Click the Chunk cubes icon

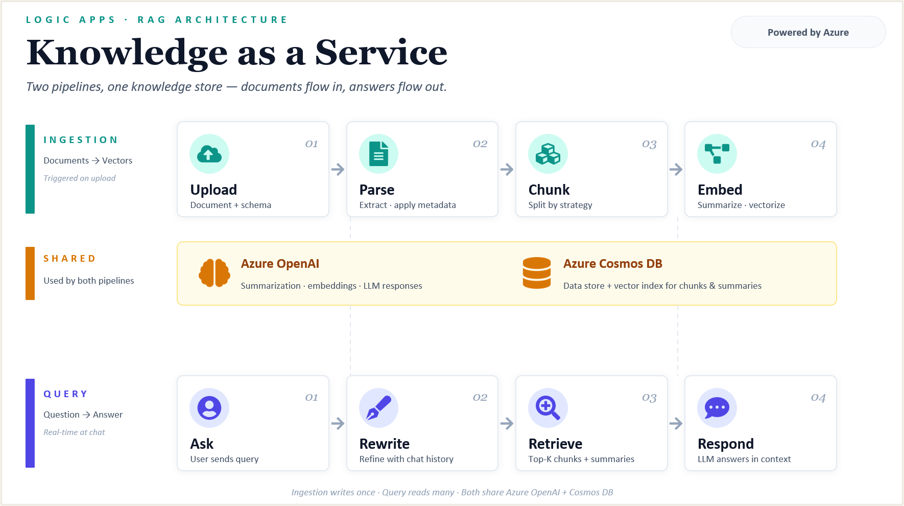click(x=548, y=154)
